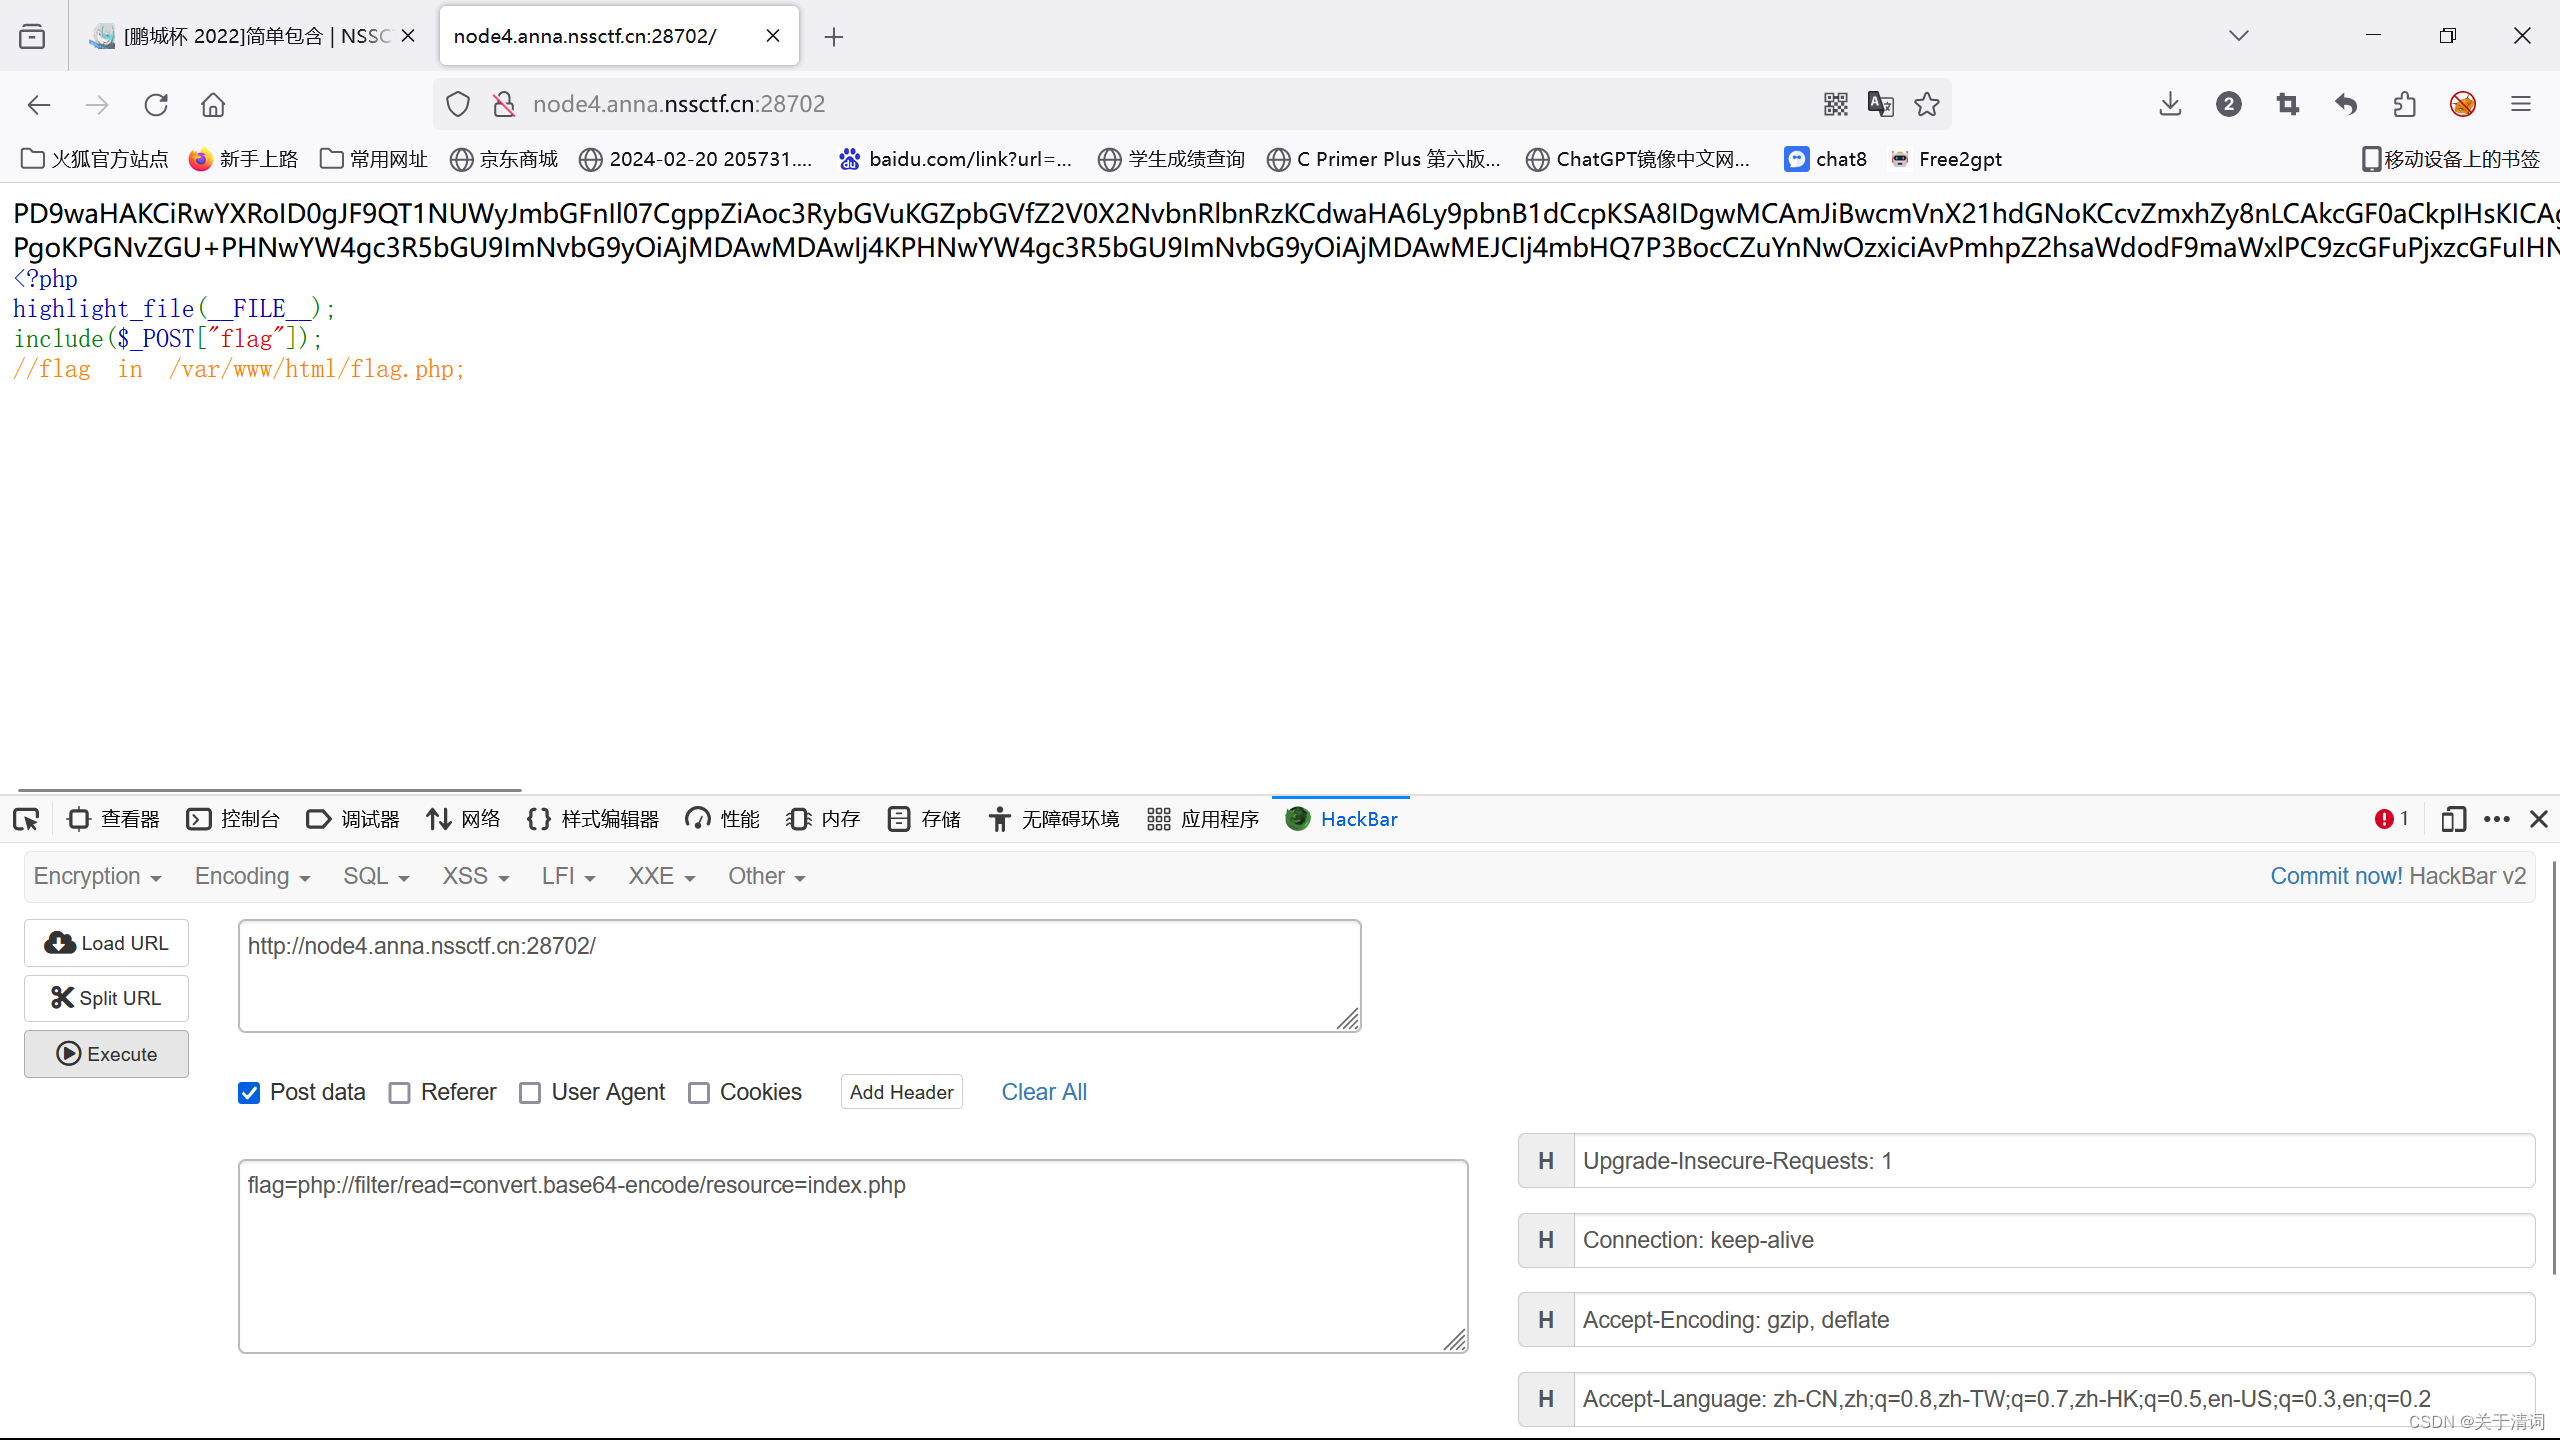Click the home page icon
2560x1440 pixels.
click(213, 104)
